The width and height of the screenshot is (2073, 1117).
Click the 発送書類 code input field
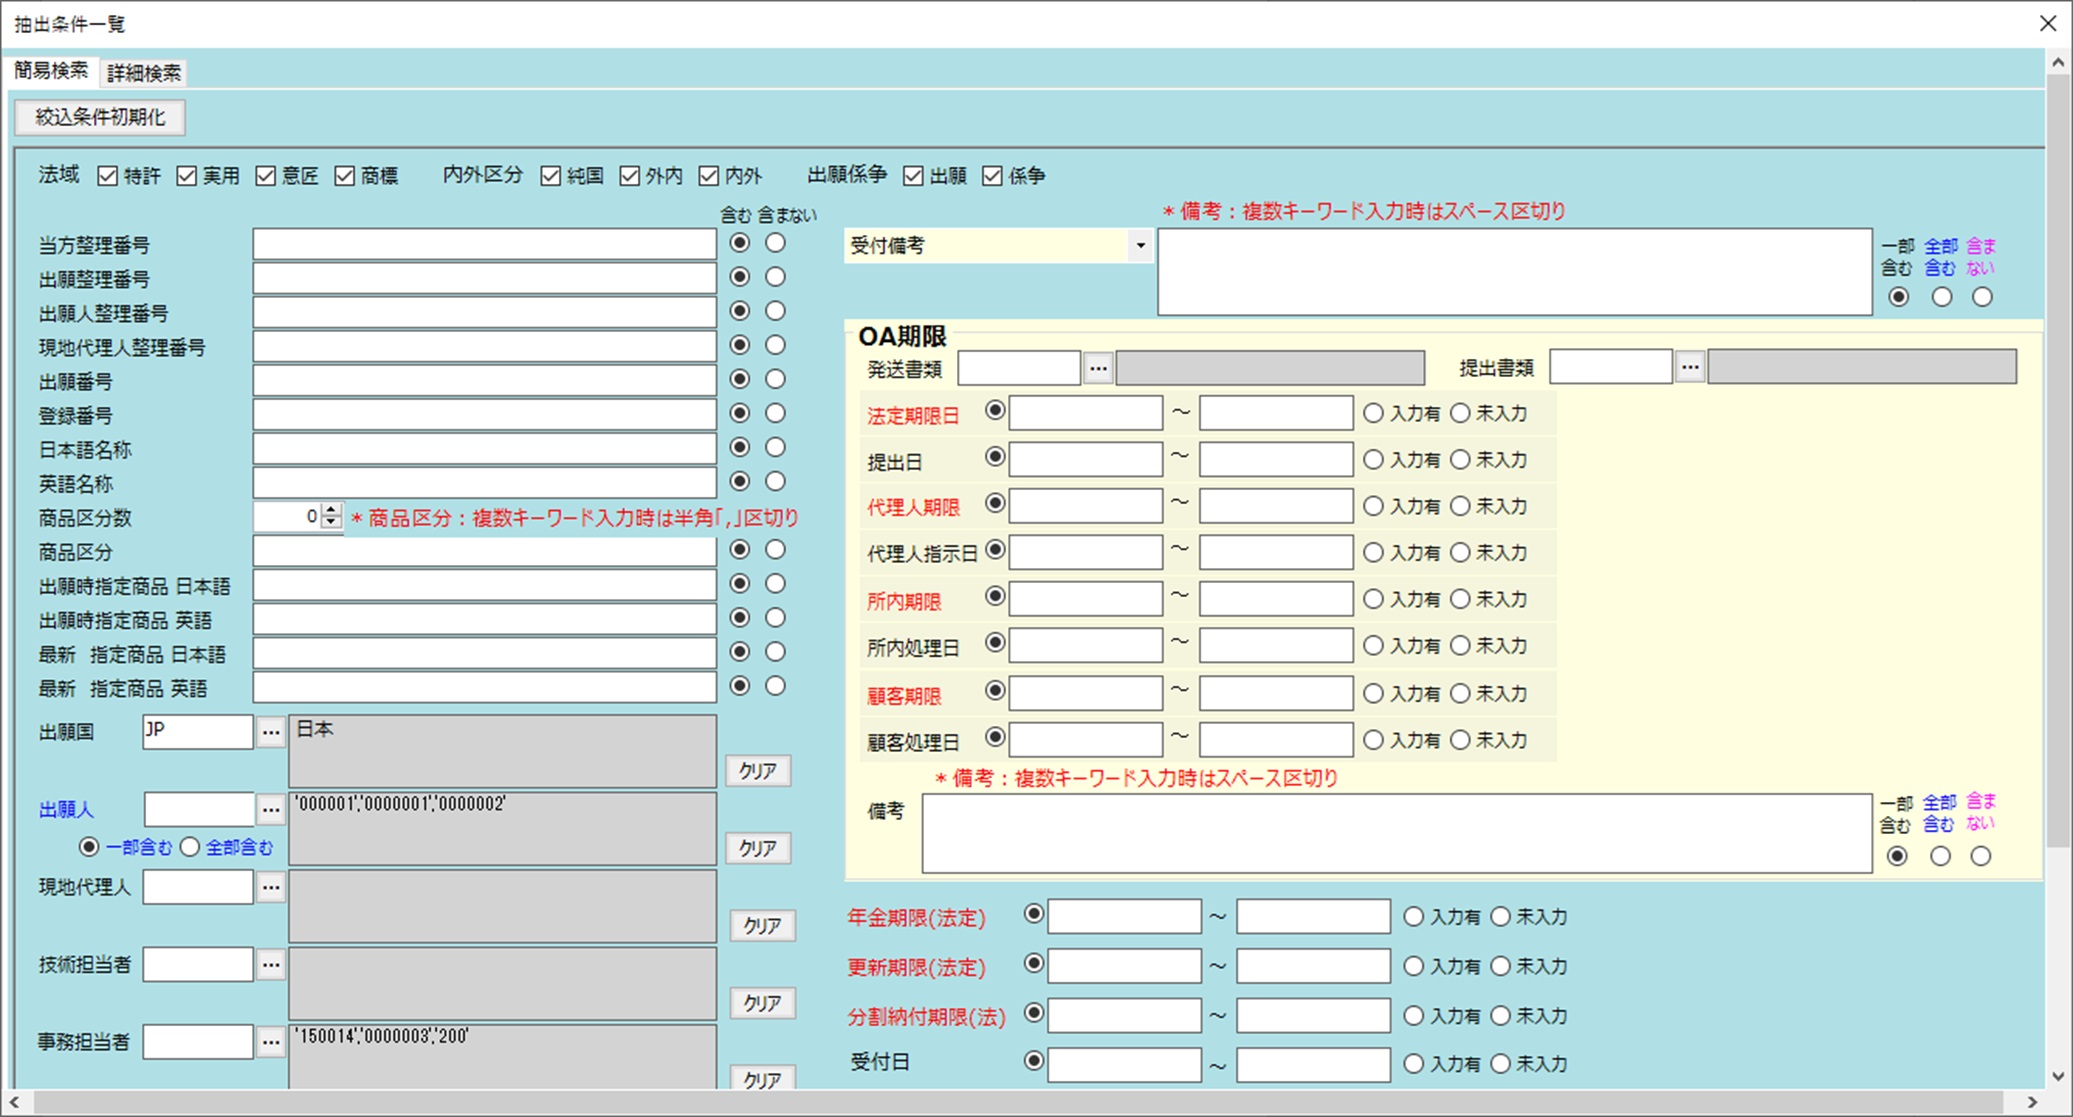coord(1019,368)
